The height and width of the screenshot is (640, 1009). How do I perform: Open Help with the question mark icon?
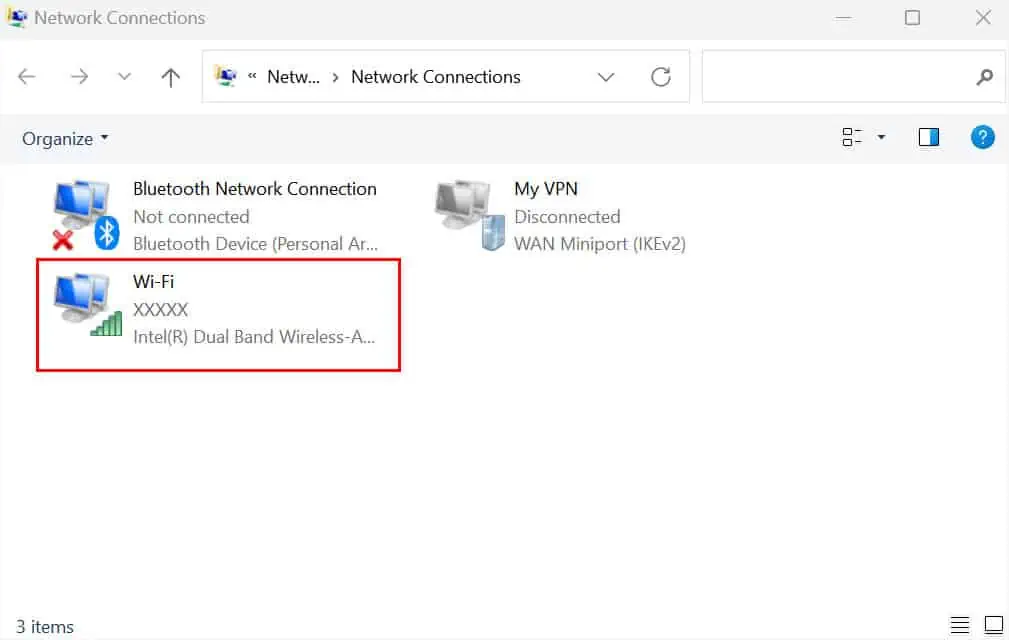pos(983,137)
